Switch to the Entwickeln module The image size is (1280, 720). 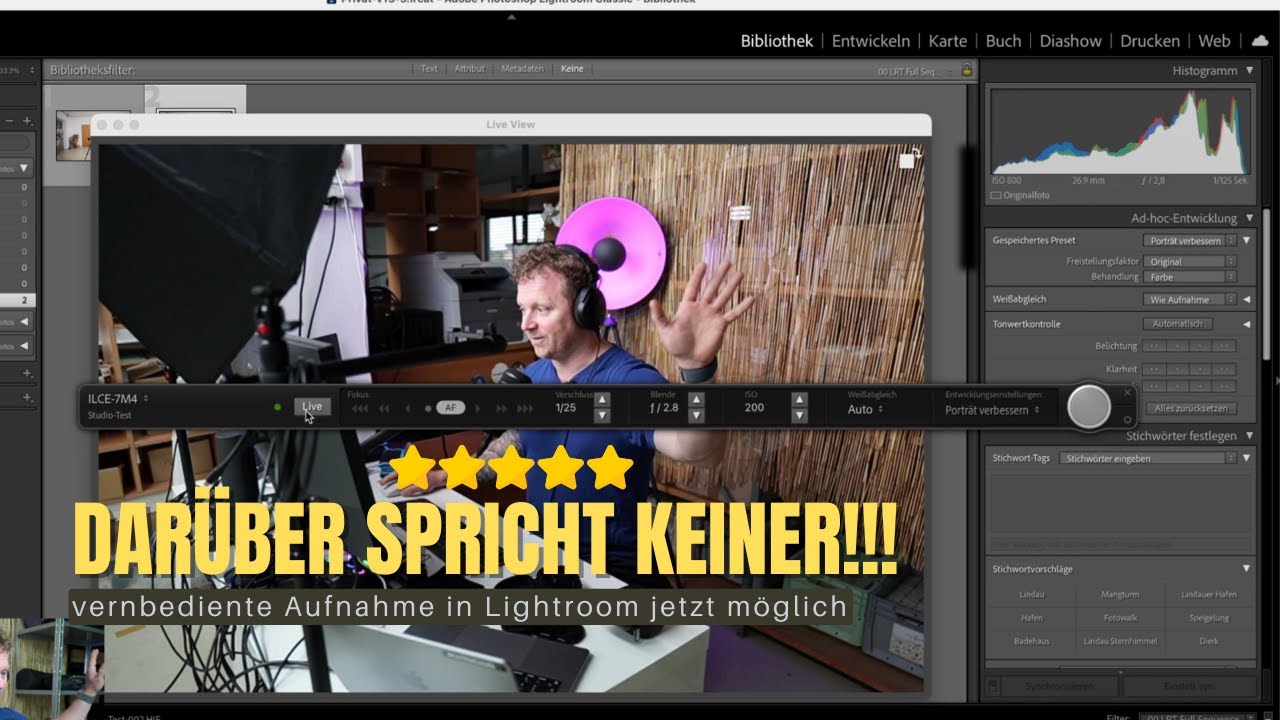click(x=871, y=41)
